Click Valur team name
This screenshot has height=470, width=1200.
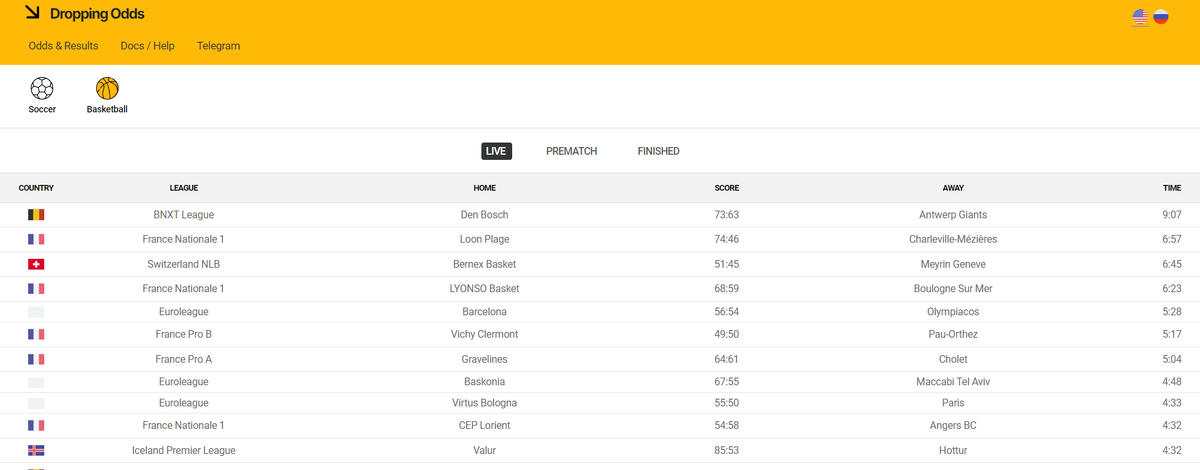pyautogui.click(x=485, y=451)
